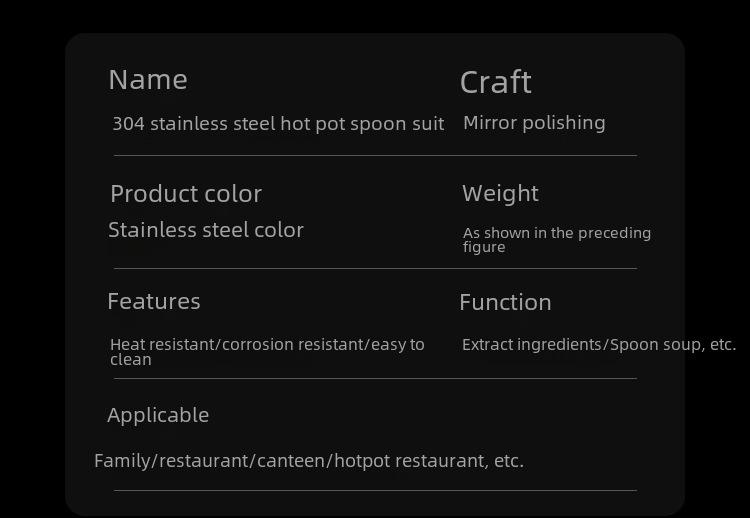
Task: Click the divider line below Product color row
Action: 375,268
